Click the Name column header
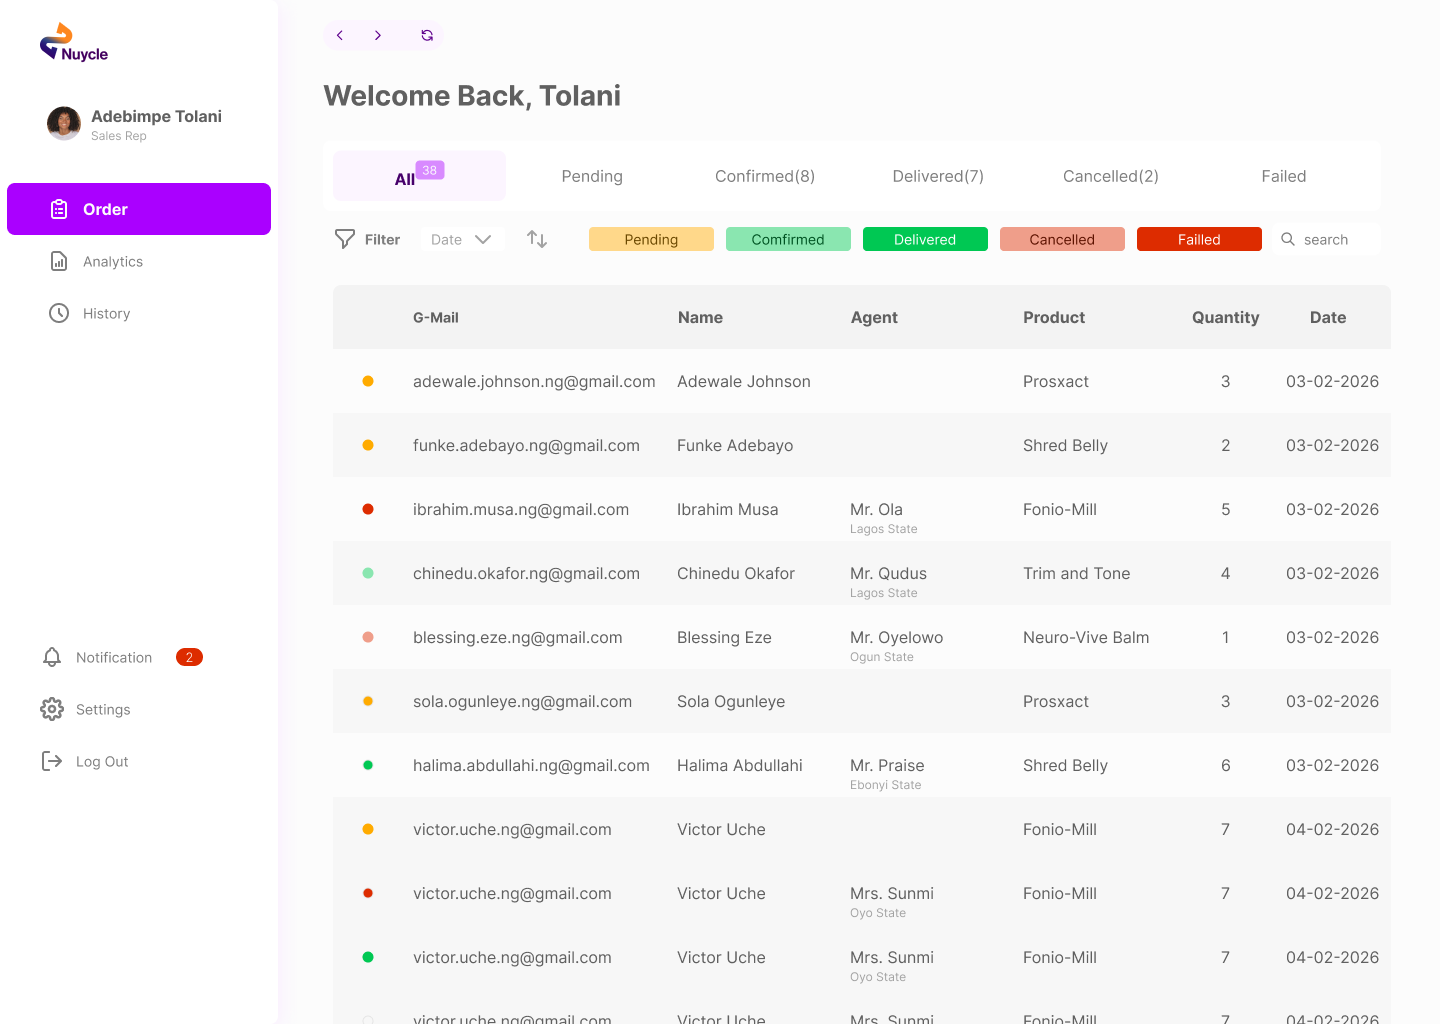 (x=700, y=317)
